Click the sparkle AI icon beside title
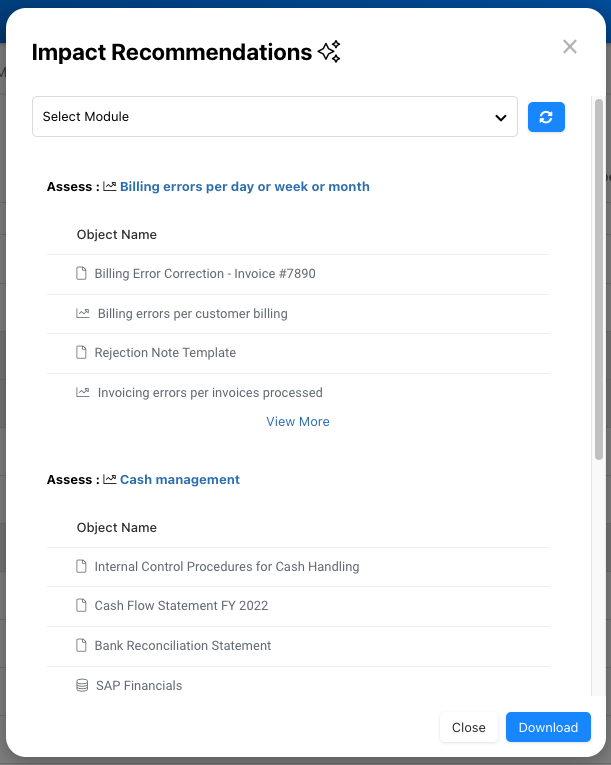 point(329,52)
